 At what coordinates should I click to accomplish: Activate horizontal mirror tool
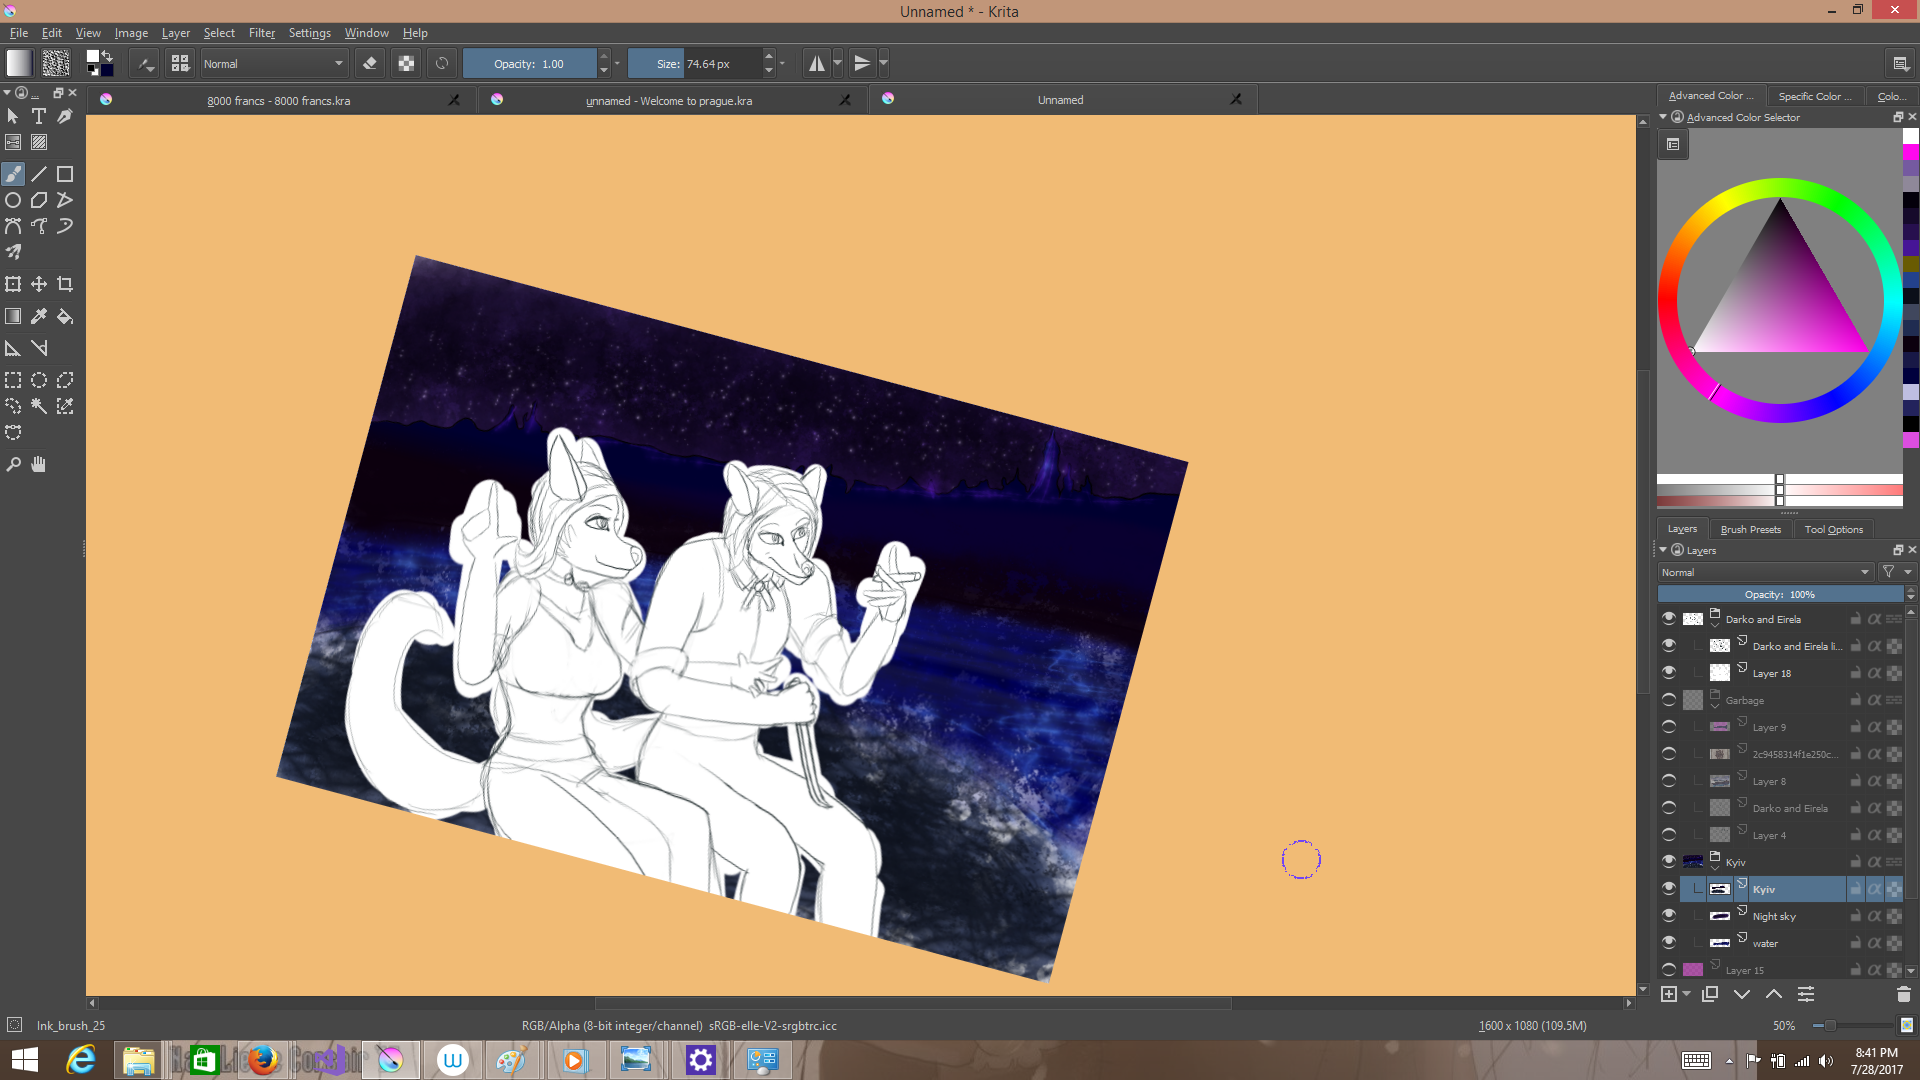tap(817, 64)
